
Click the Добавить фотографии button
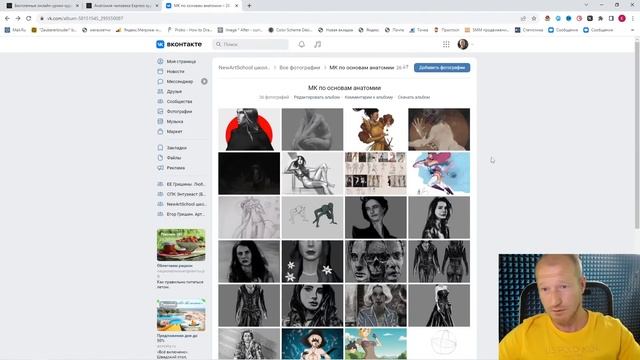(442, 68)
